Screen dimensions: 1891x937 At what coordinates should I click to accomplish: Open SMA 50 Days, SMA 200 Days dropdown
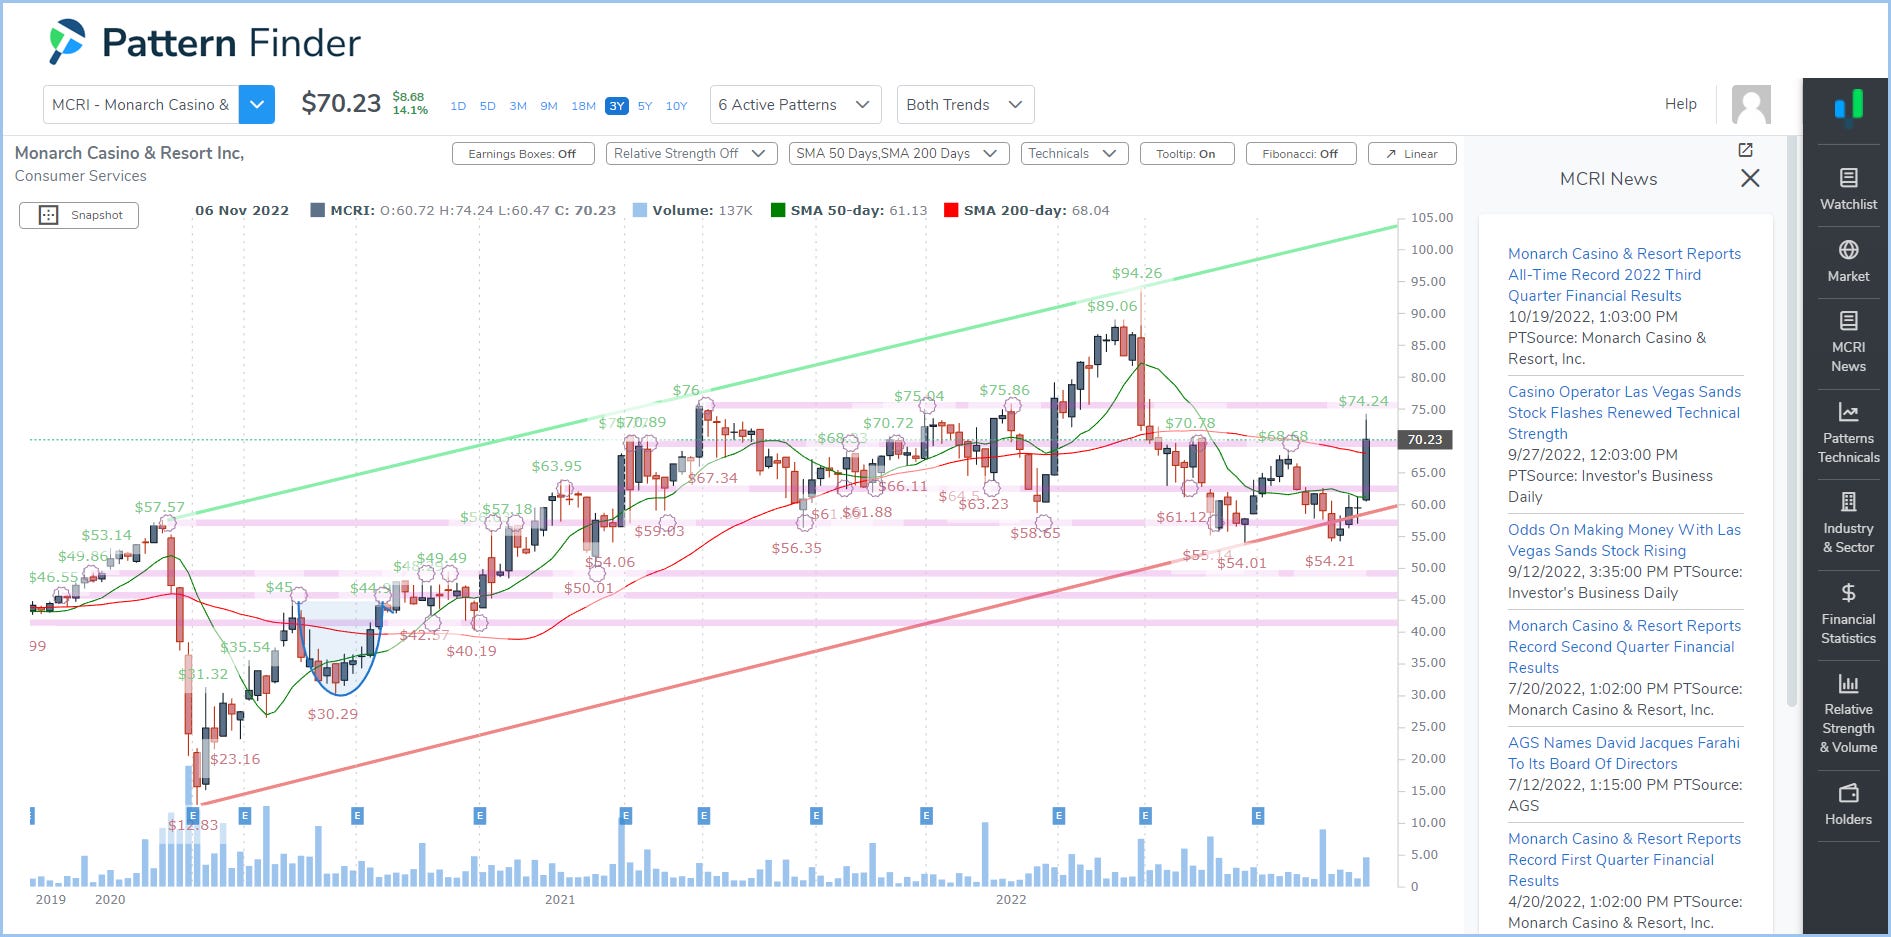898,154
